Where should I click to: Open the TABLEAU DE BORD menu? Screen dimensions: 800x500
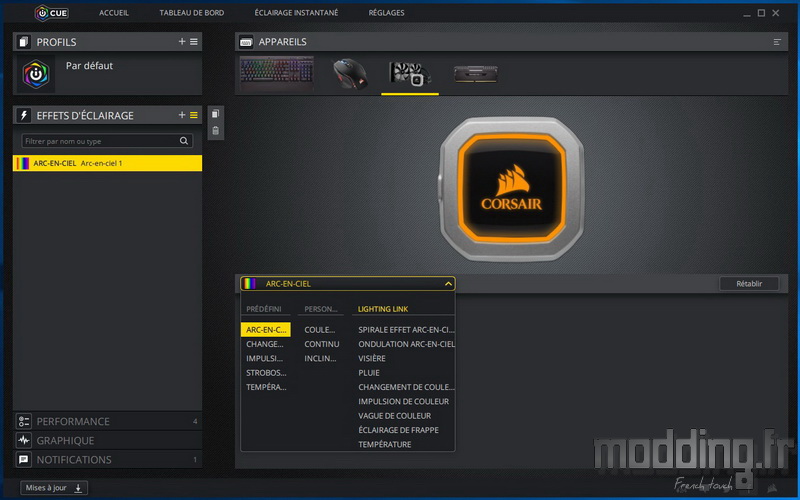[x=191, y=13]
